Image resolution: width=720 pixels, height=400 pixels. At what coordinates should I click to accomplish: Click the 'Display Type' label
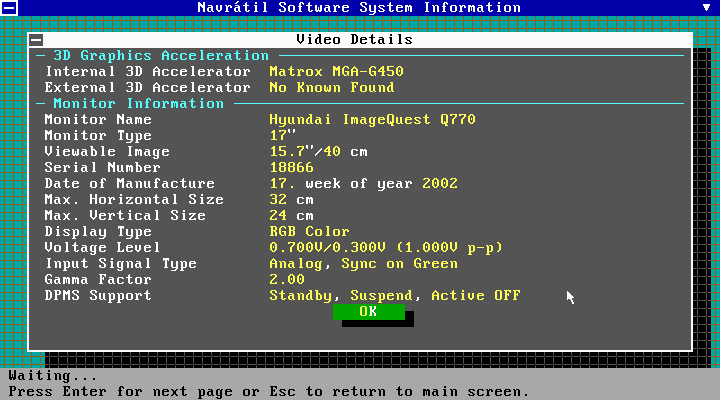click(98, 231)
